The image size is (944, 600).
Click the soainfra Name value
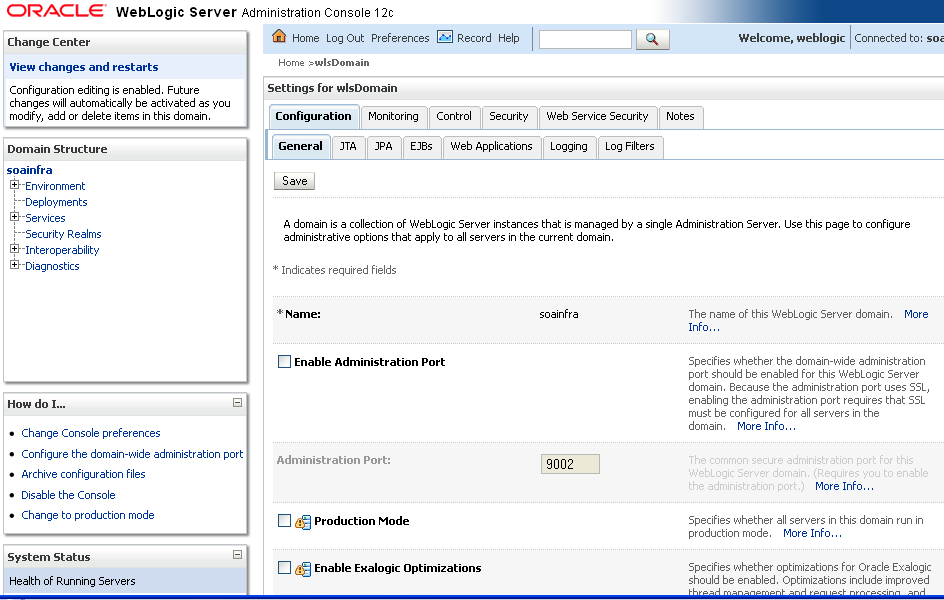tap(559, 314)
